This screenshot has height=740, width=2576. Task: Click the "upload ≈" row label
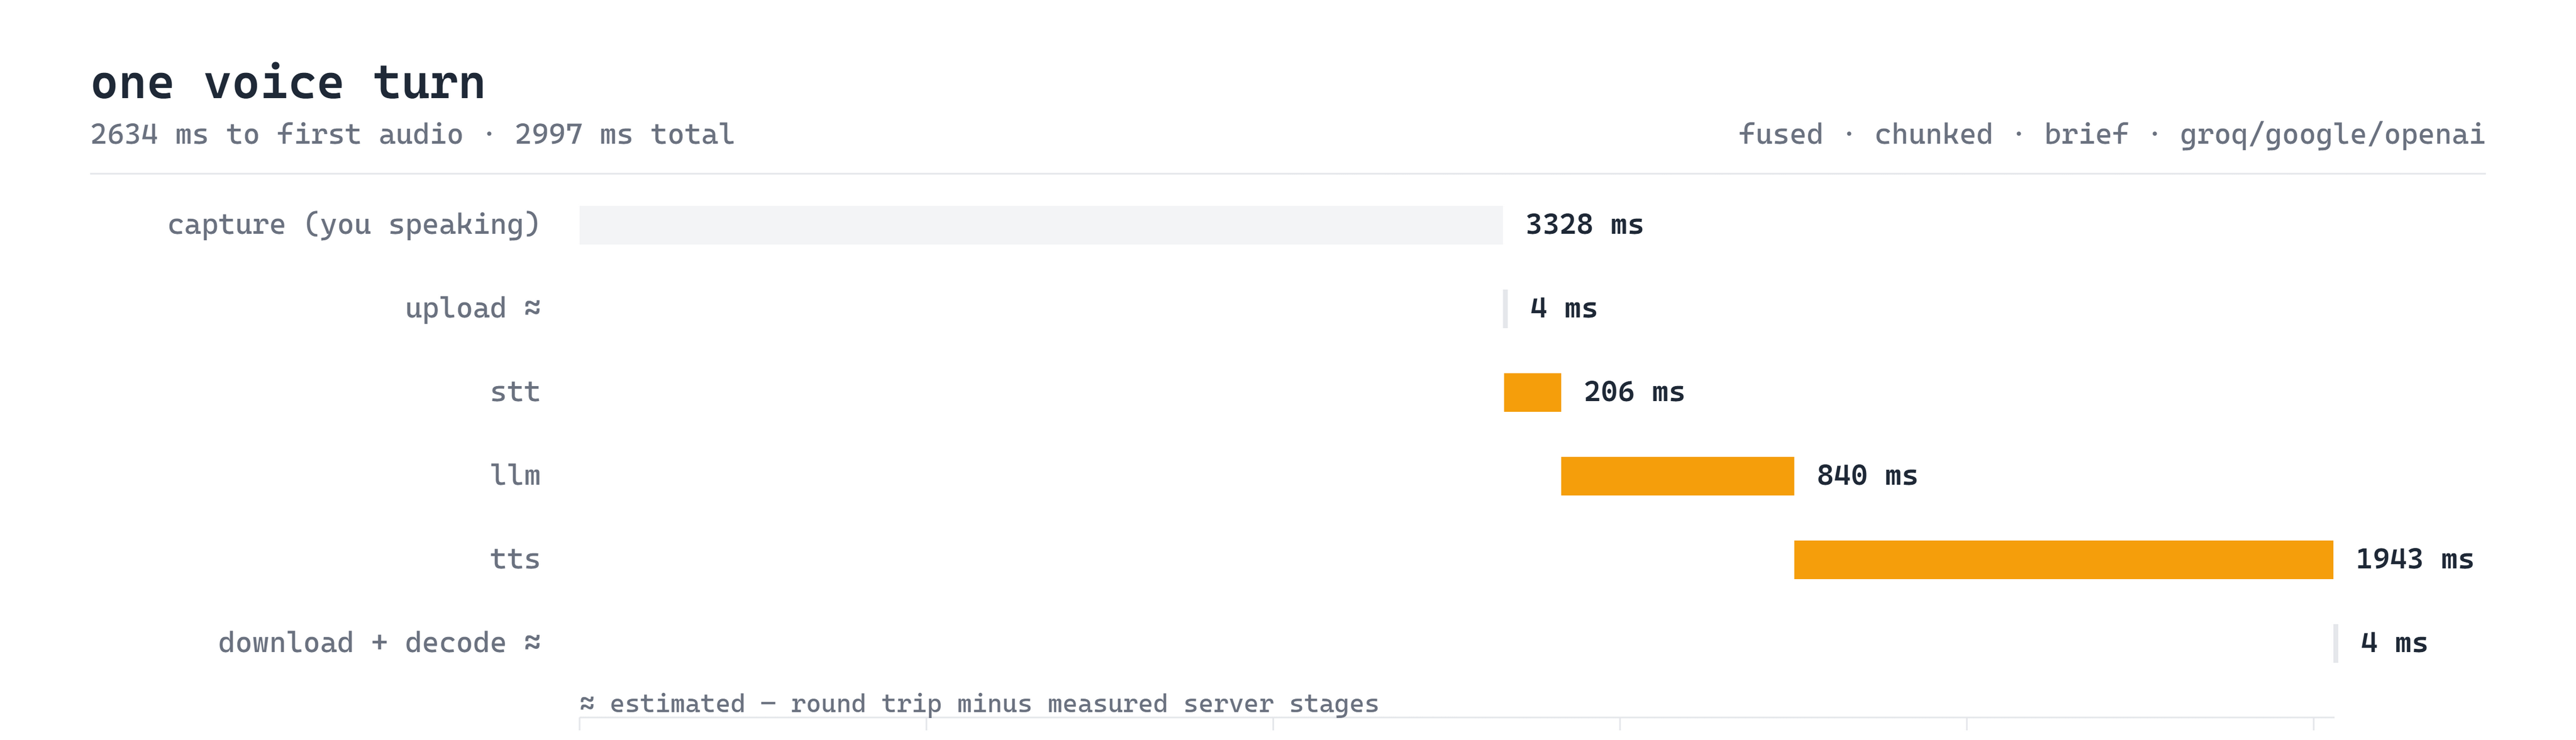(x=473, y=308)
